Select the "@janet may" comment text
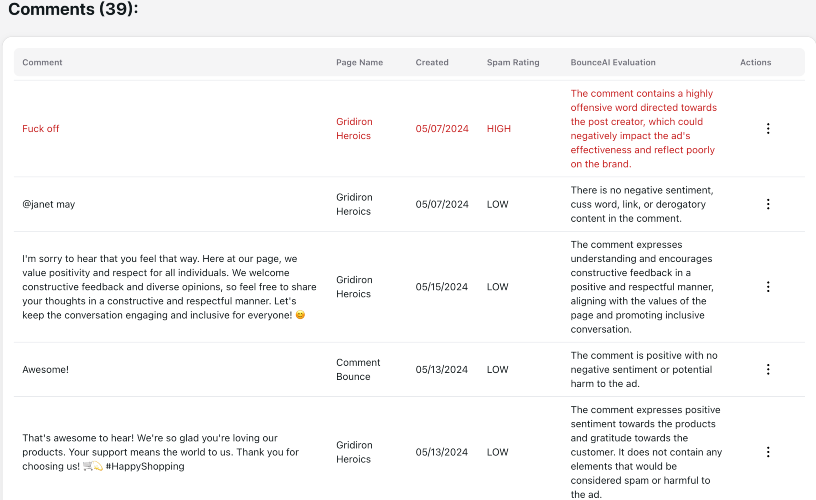The height and width of the screenshot is (500, 816). [49, 204]
